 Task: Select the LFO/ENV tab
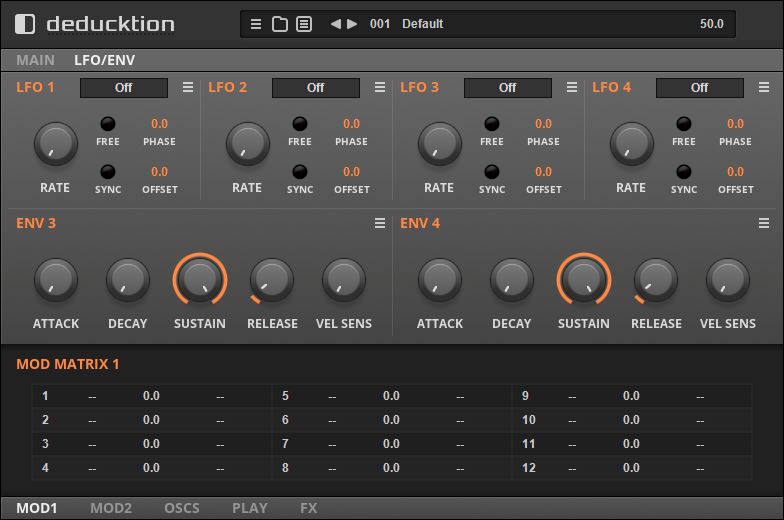[104, 60]
